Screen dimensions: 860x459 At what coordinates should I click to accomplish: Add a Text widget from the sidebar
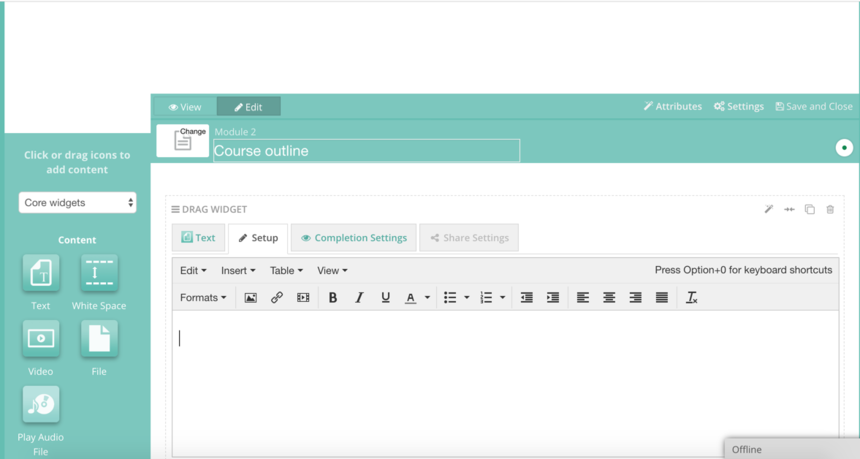pyautogui.click(x=41, y=273)
